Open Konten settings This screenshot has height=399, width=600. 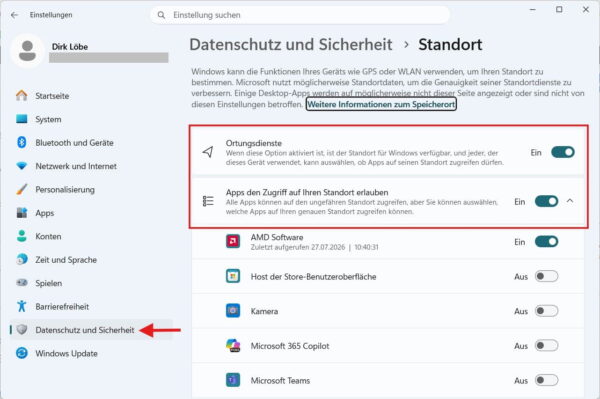tap(91, 236)
